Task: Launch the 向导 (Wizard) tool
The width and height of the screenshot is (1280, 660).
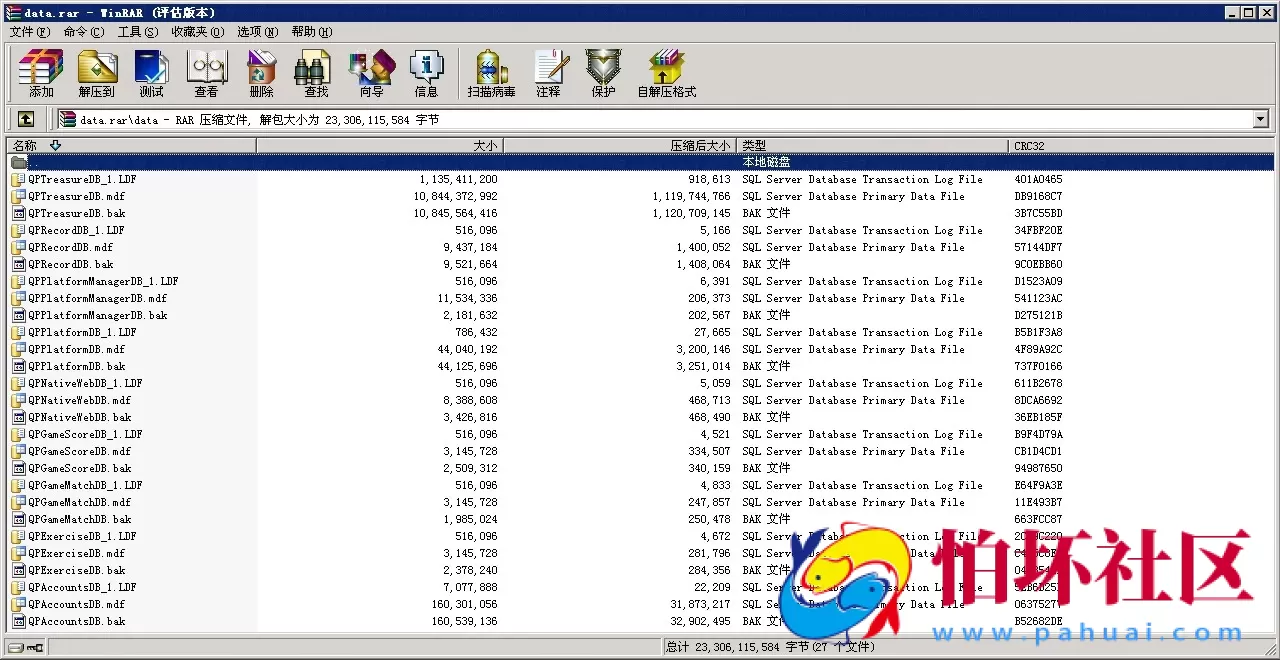Action: 371,73
